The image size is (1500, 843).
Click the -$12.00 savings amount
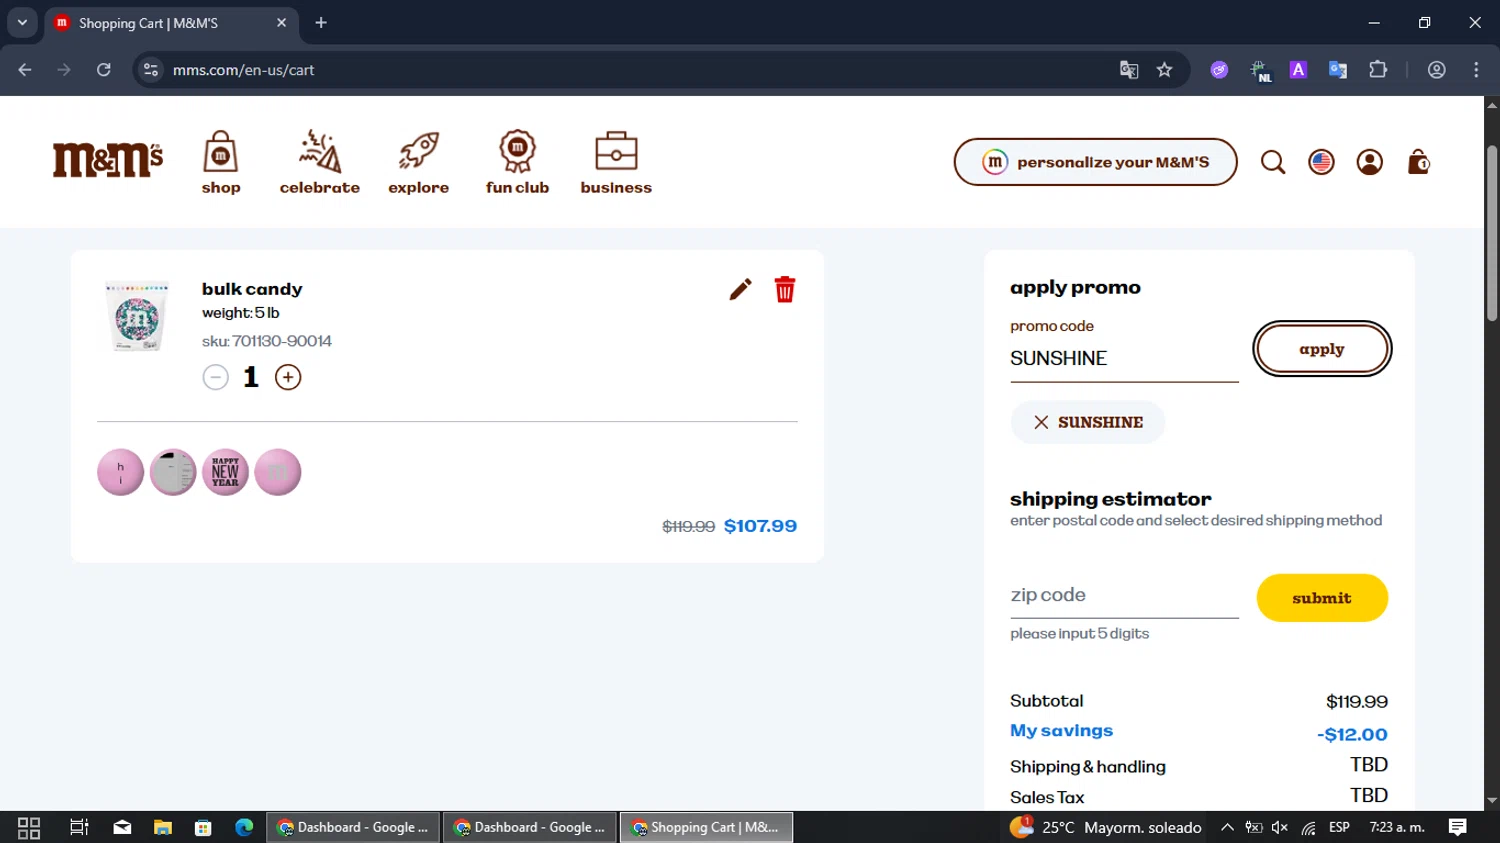[1352, 734]
